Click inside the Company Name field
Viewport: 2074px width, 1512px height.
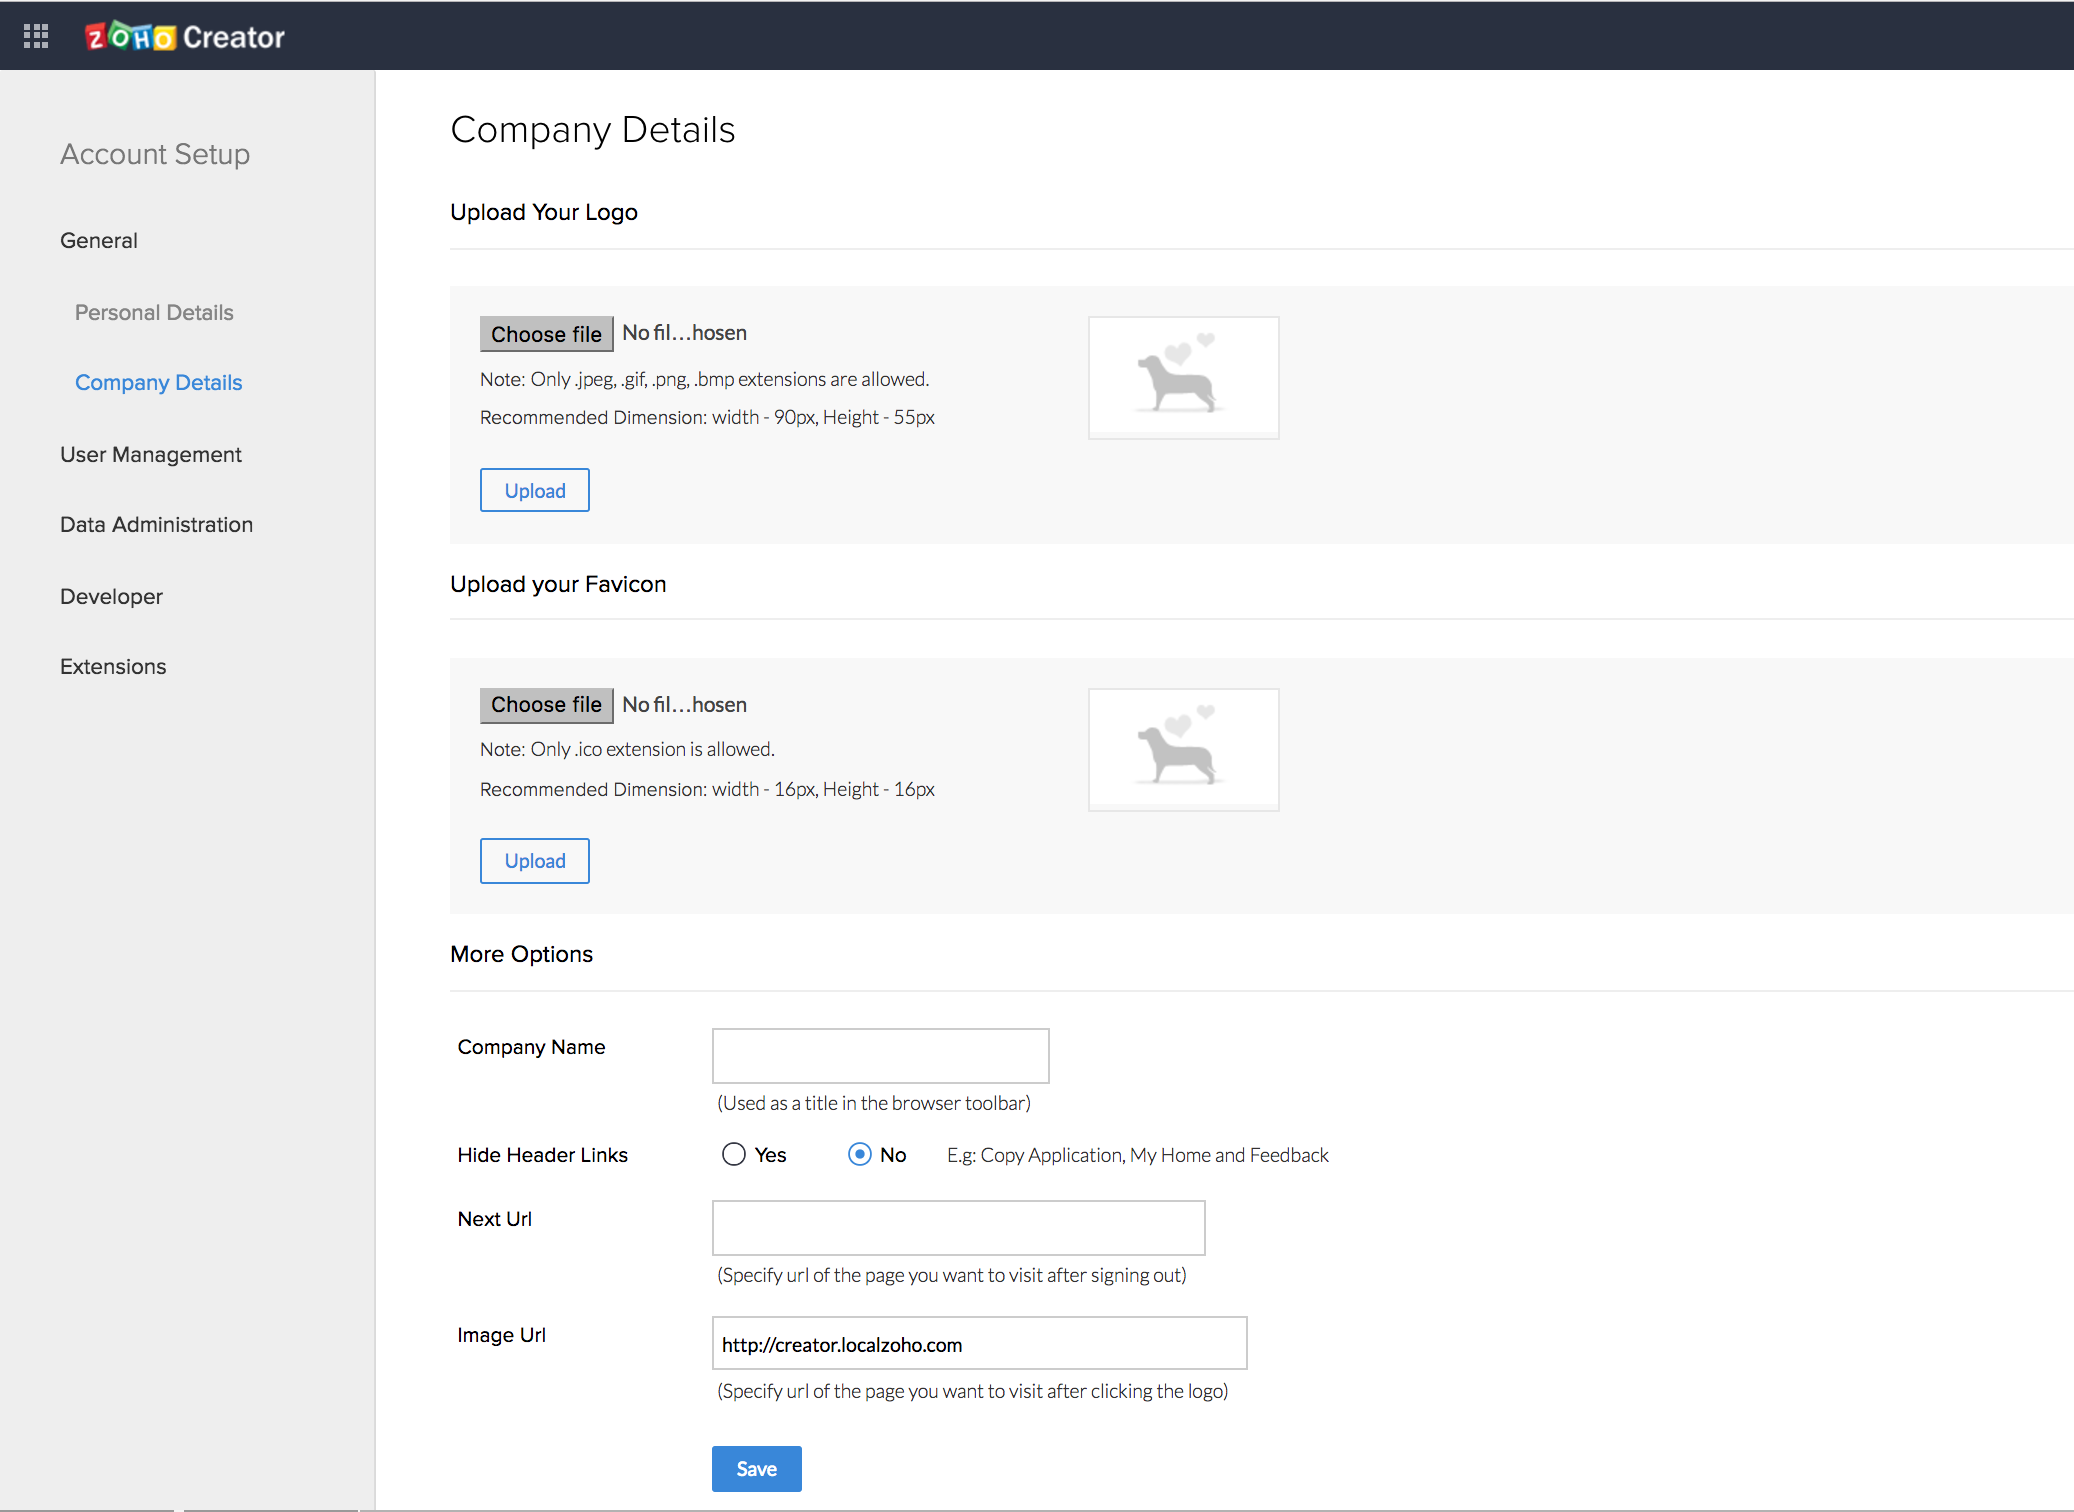[880, 1055]
